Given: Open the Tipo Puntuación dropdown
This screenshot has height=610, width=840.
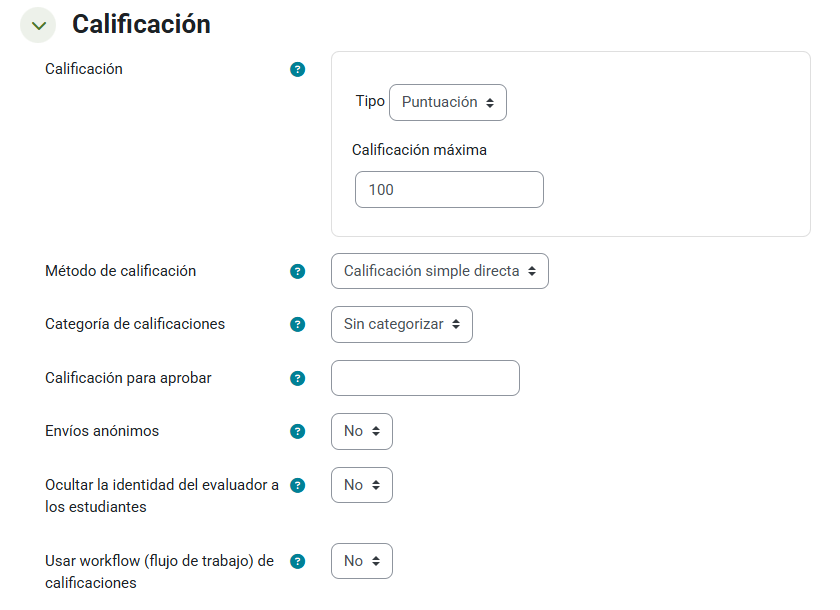Looking at the screenshot, I should [x=448, y=102].
